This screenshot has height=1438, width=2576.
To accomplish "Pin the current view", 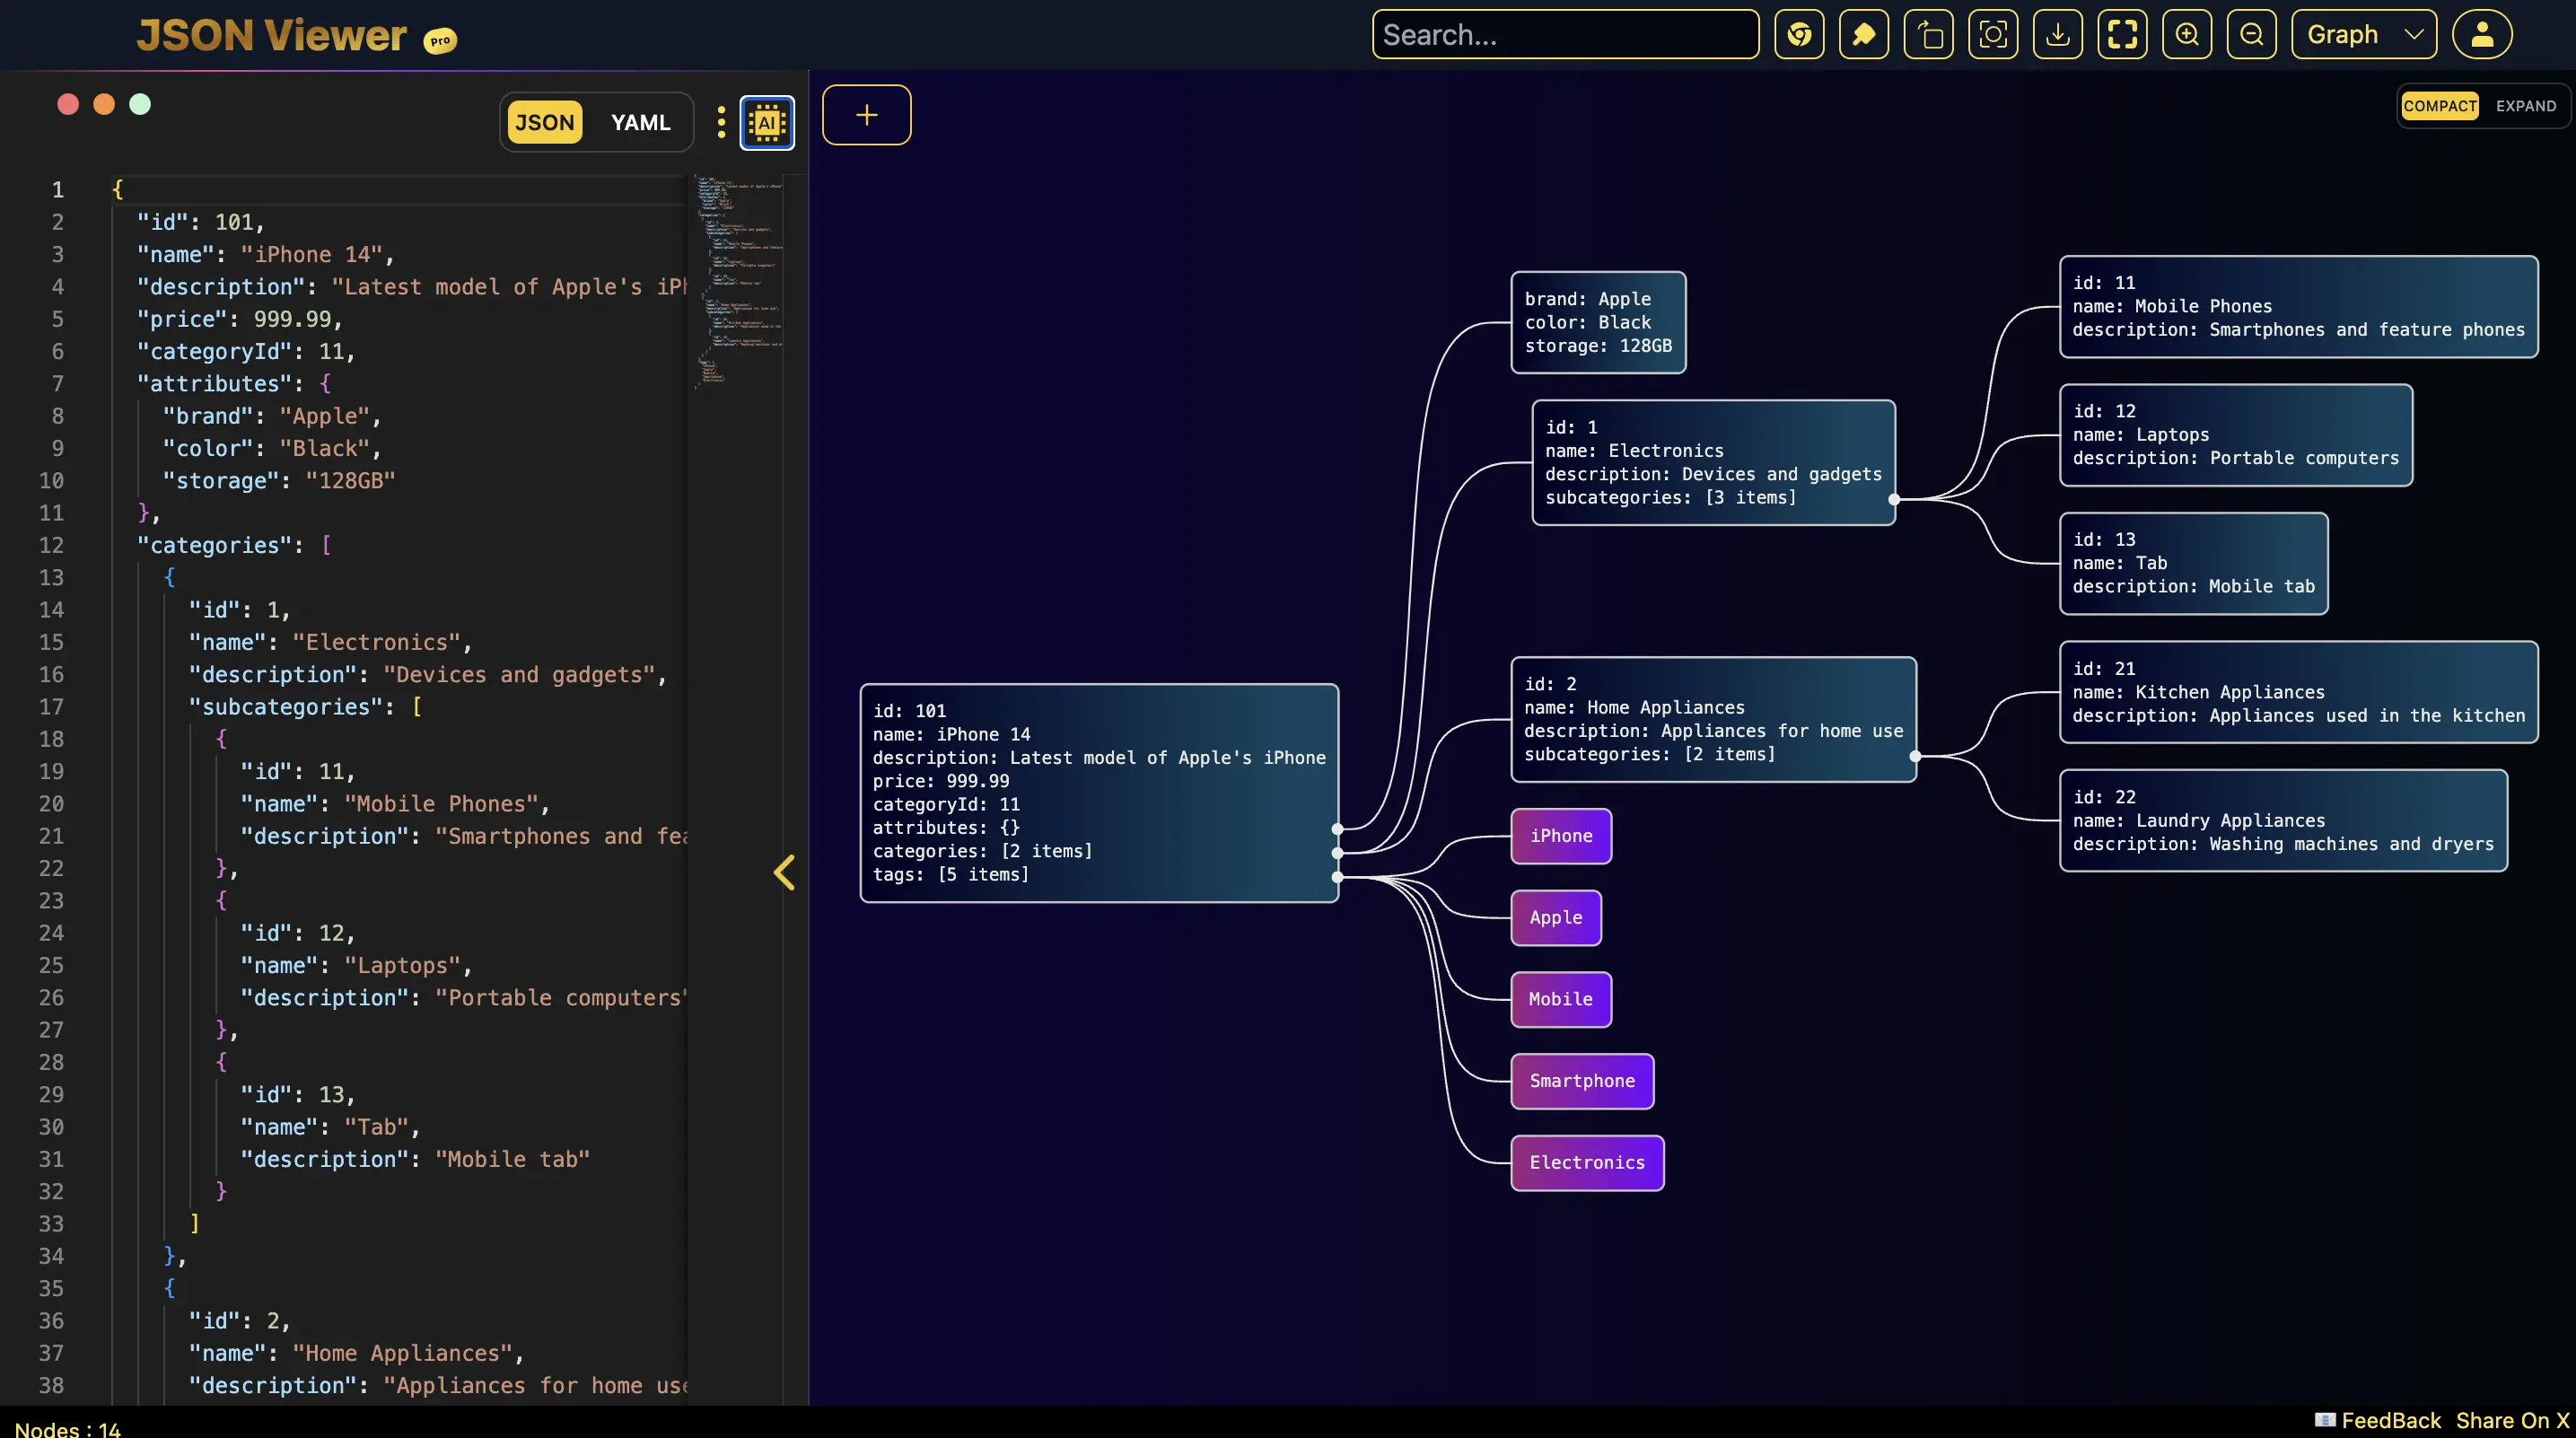I will (x=1864, y=34).
